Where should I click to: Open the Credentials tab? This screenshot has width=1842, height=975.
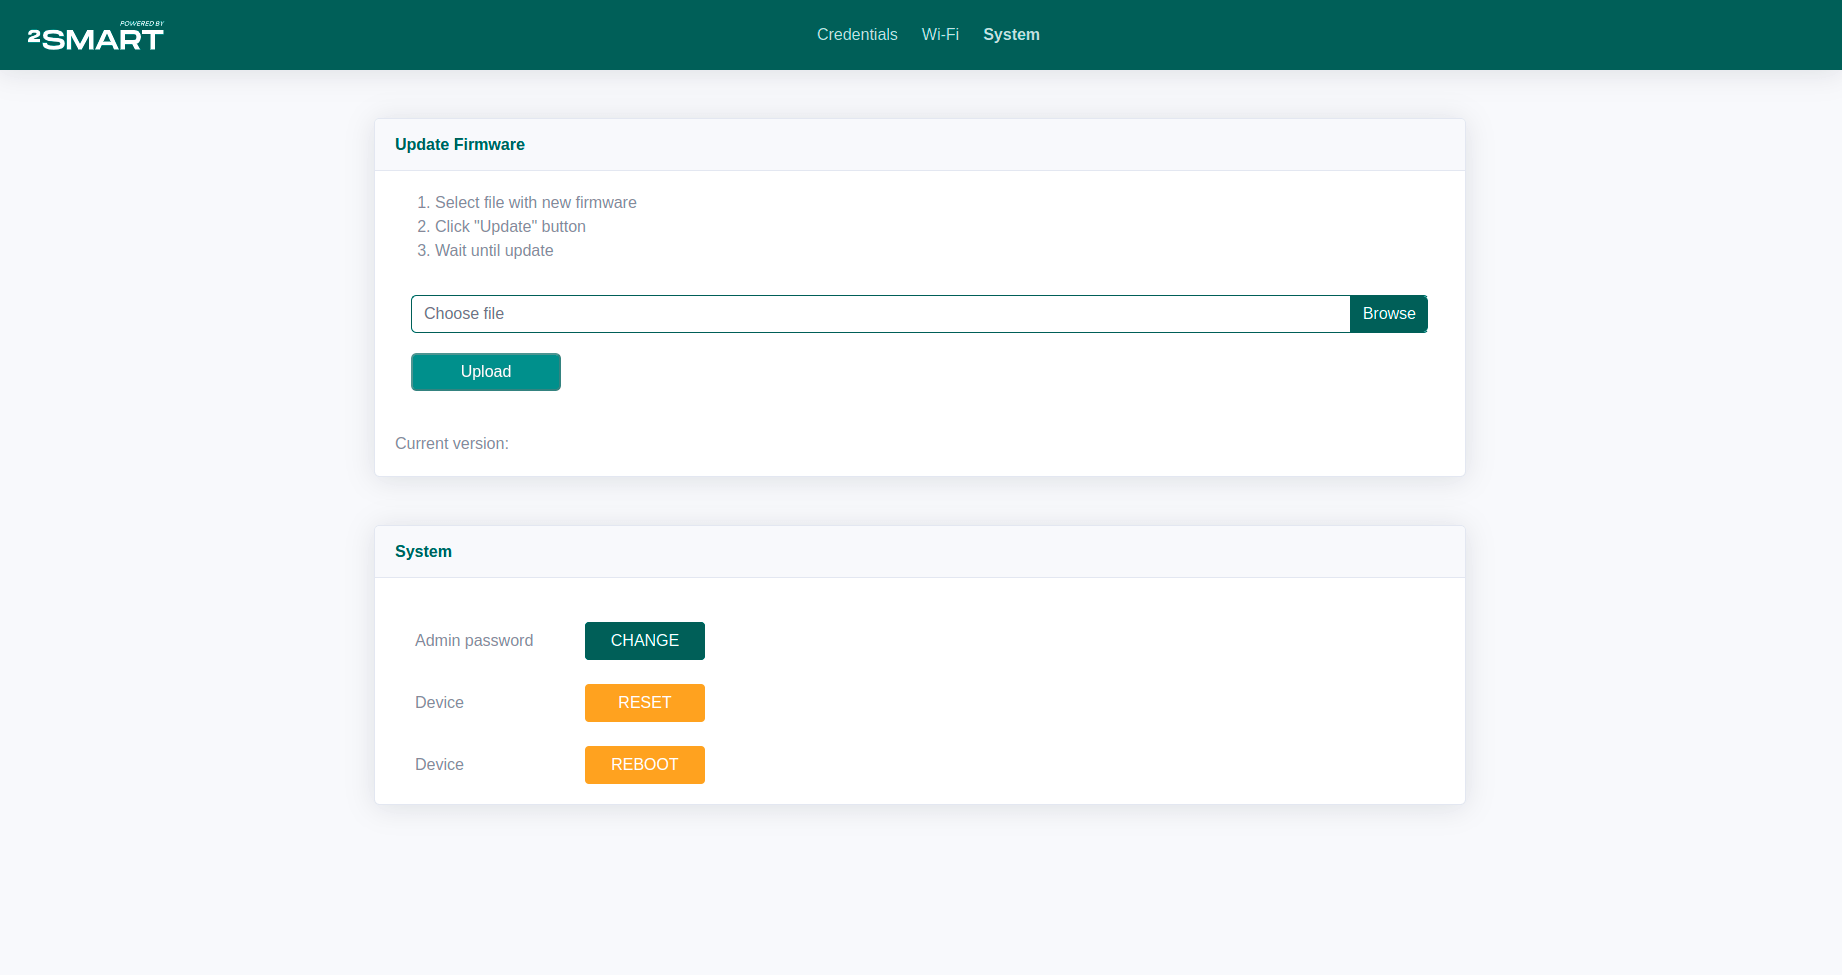(857, 34)
